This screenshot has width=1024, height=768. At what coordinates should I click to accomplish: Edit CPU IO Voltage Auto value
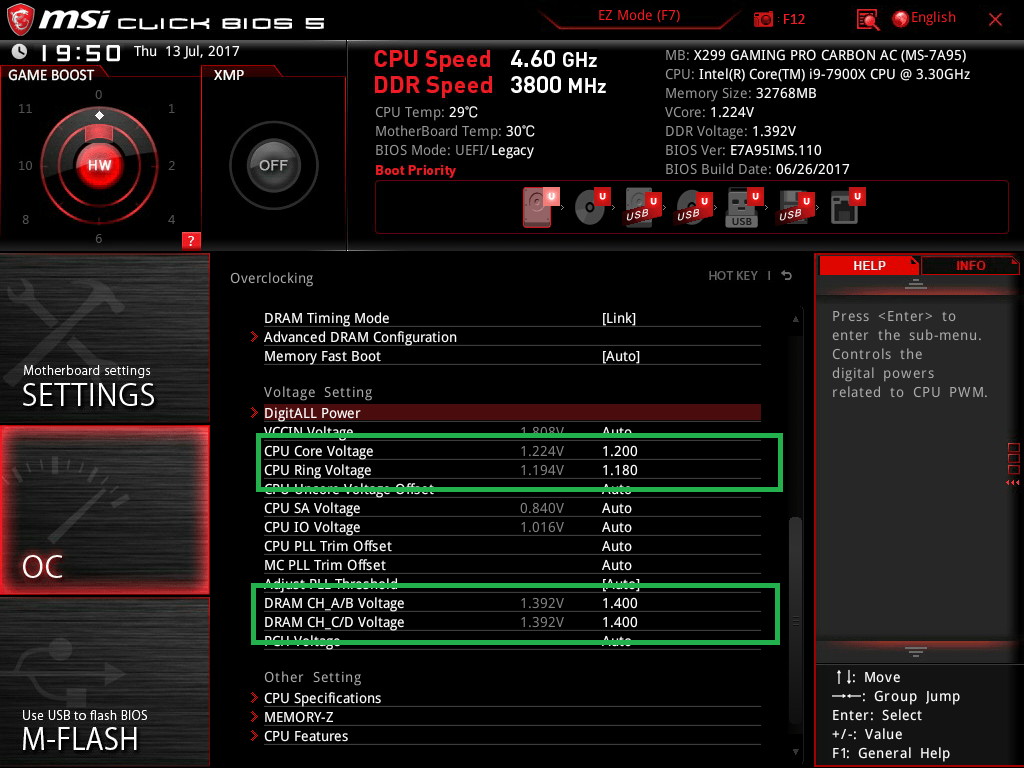(616, 526)
